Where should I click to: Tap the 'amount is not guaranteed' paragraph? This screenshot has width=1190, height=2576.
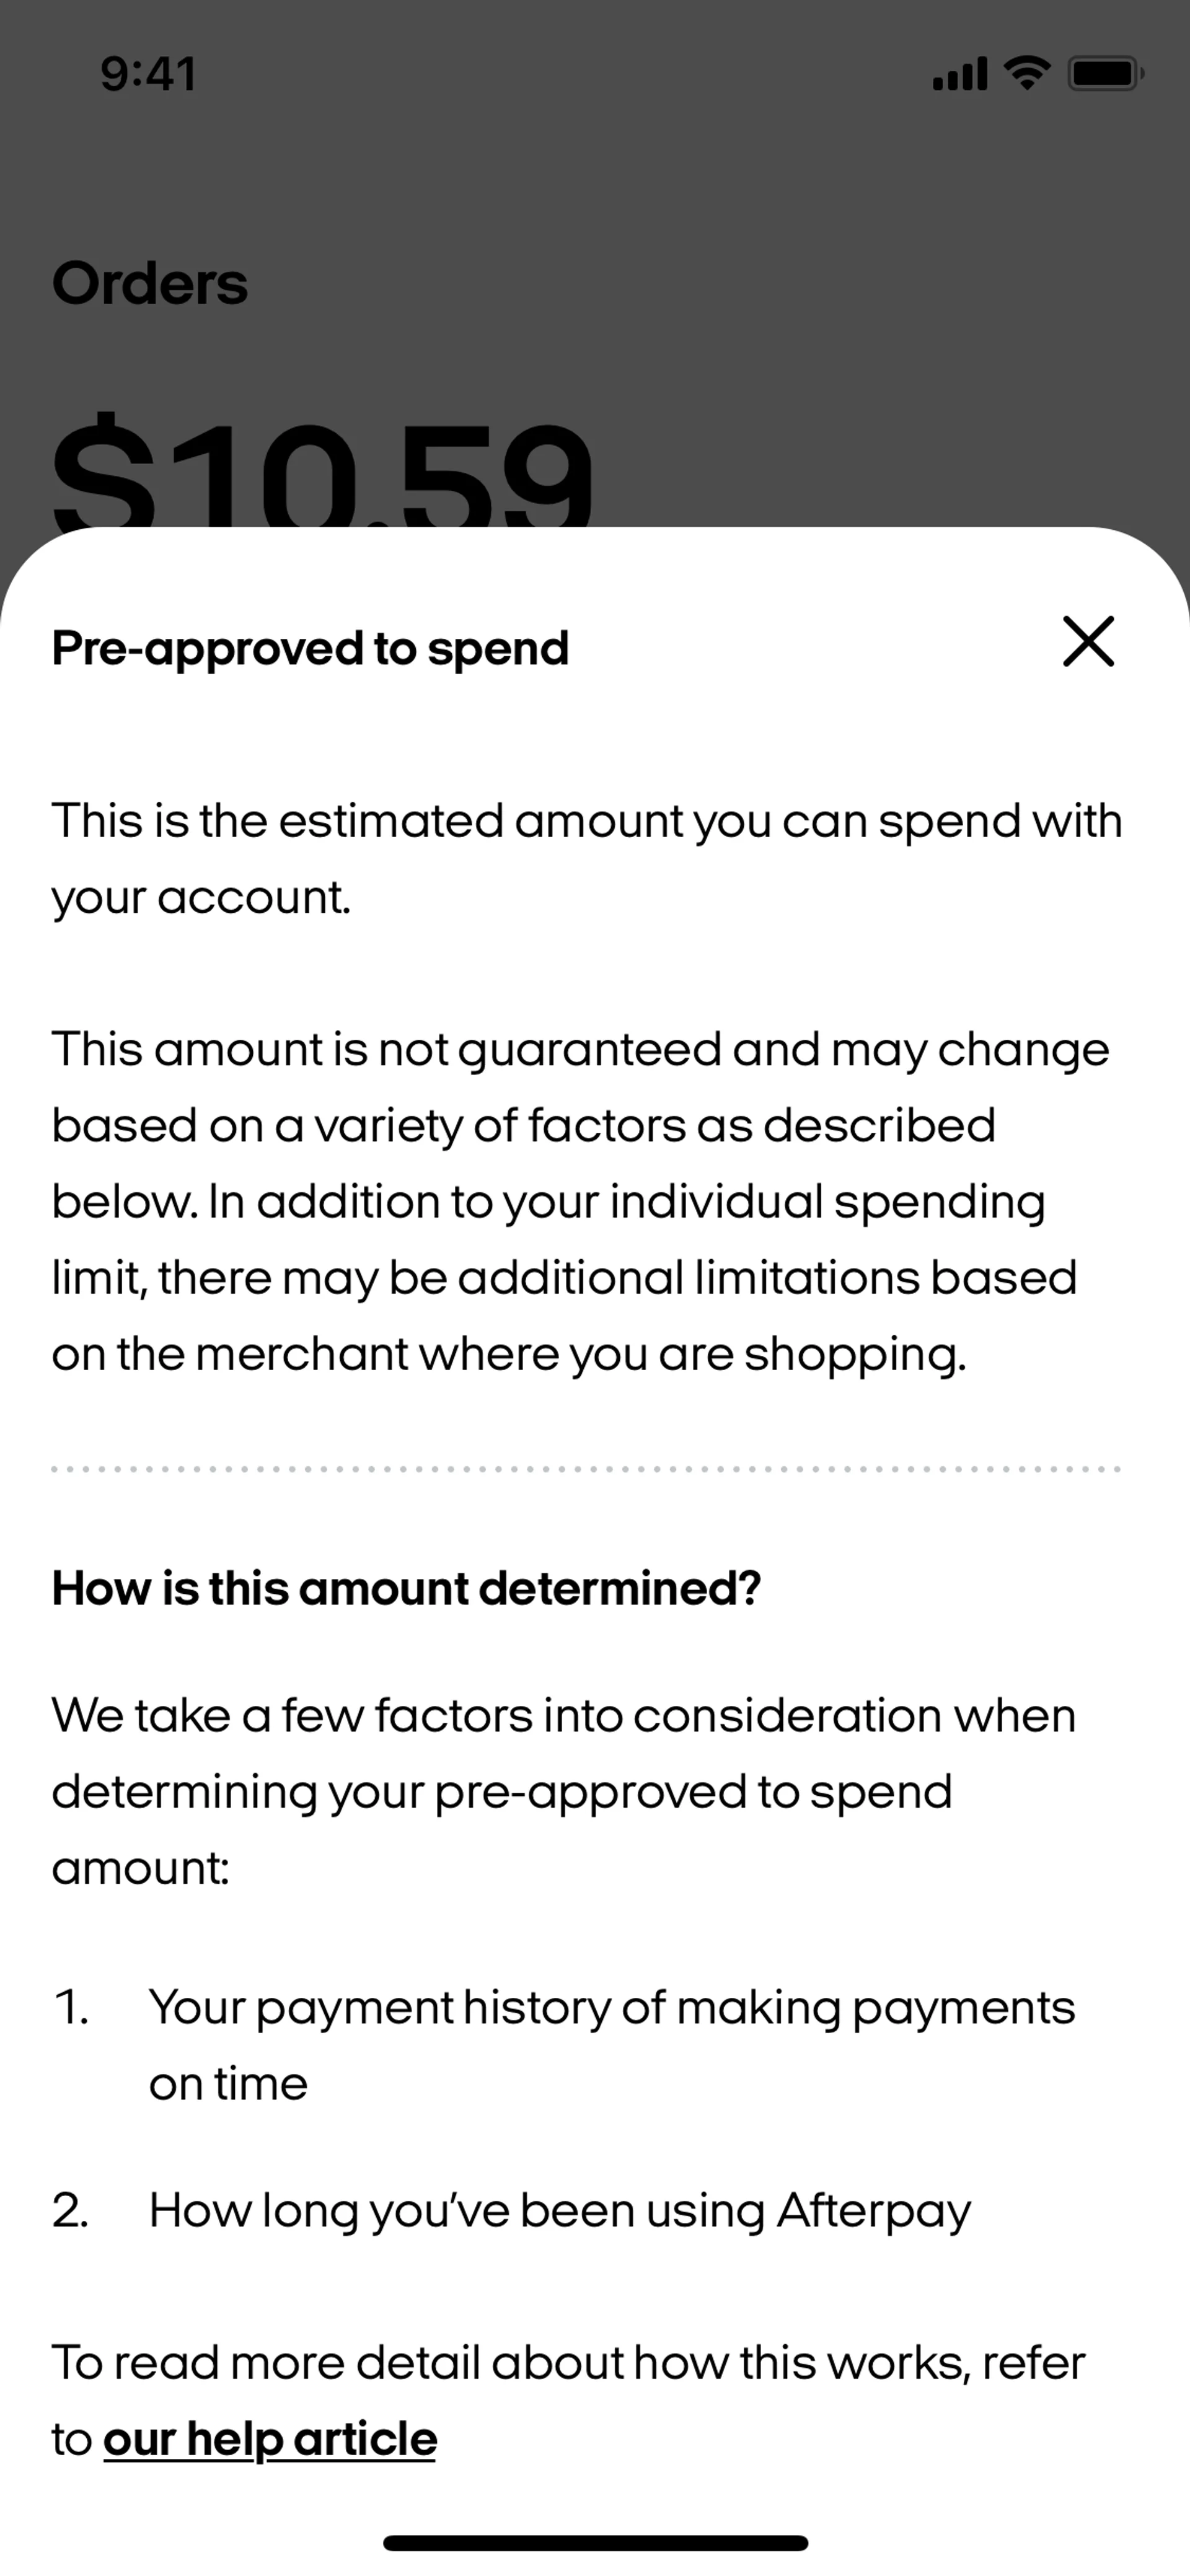pos(580,1201)
